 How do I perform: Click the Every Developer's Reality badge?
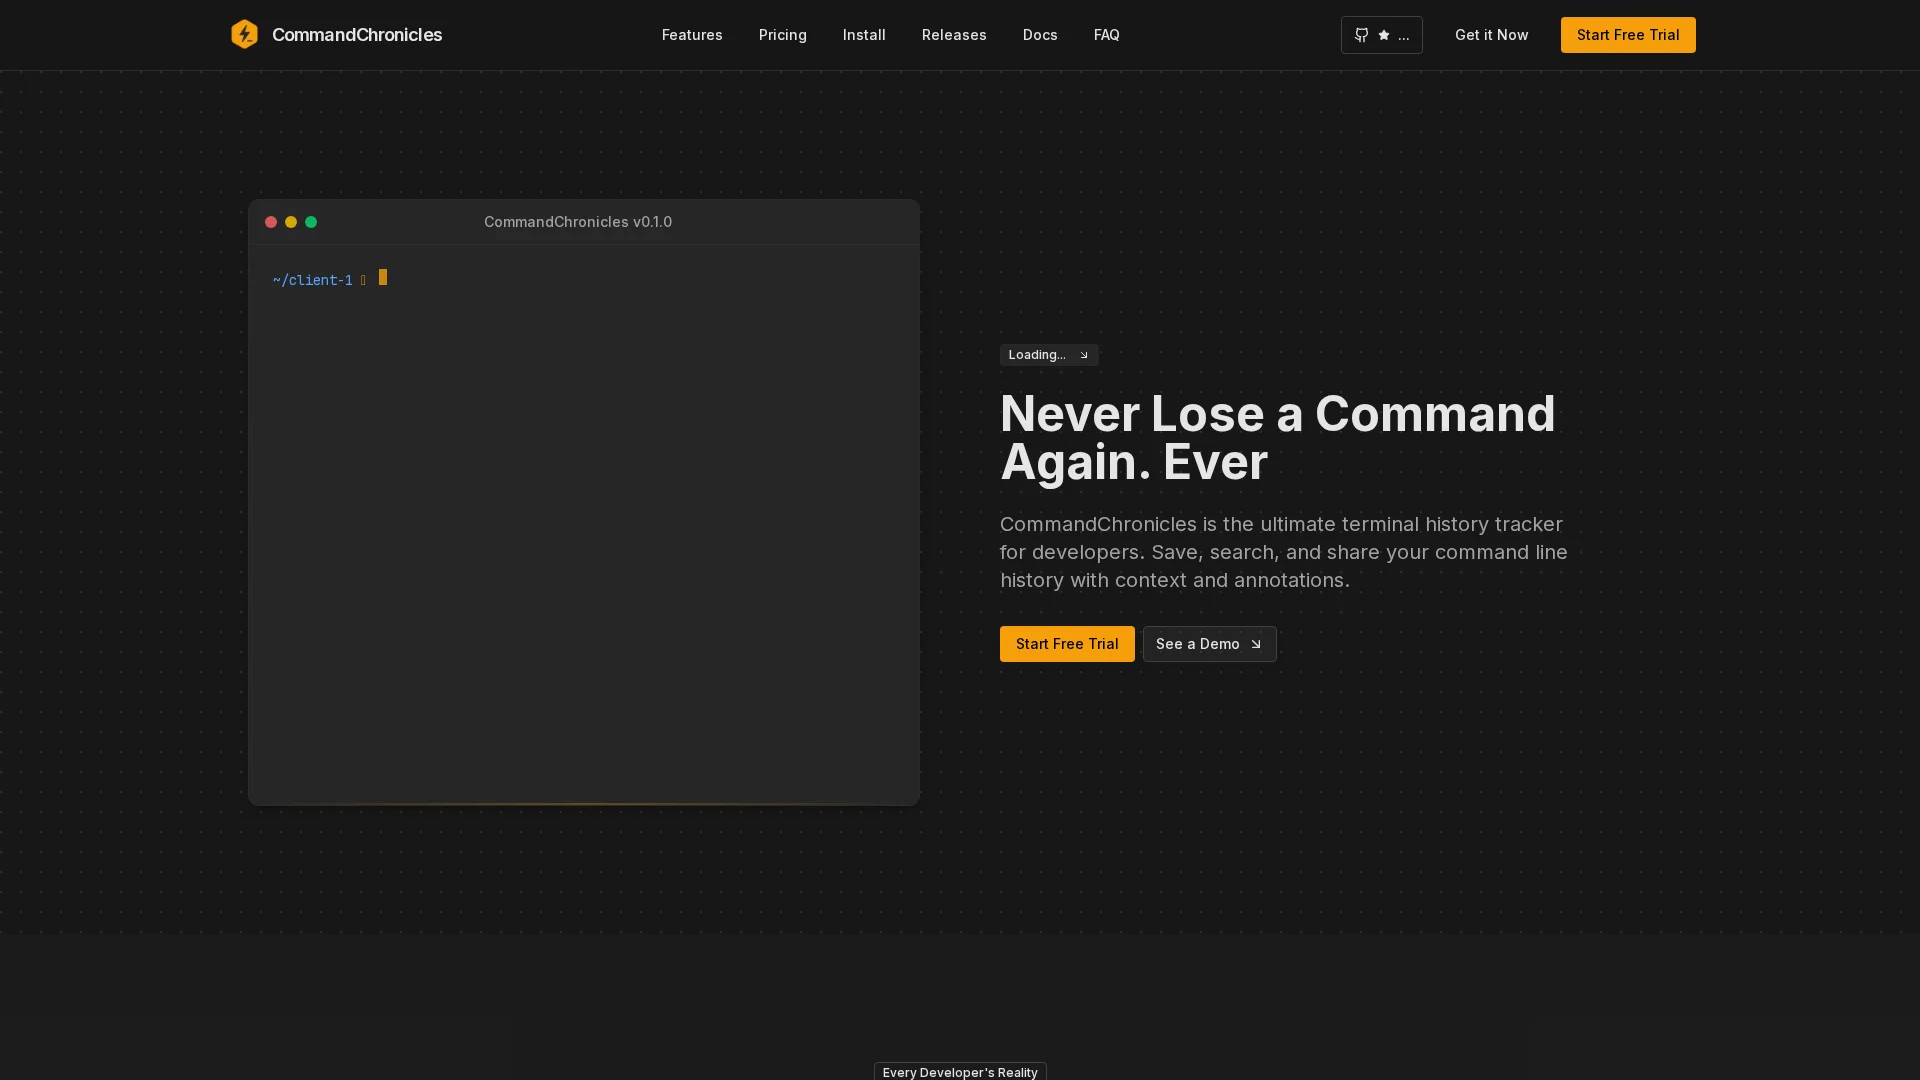tap(960, 1072)
